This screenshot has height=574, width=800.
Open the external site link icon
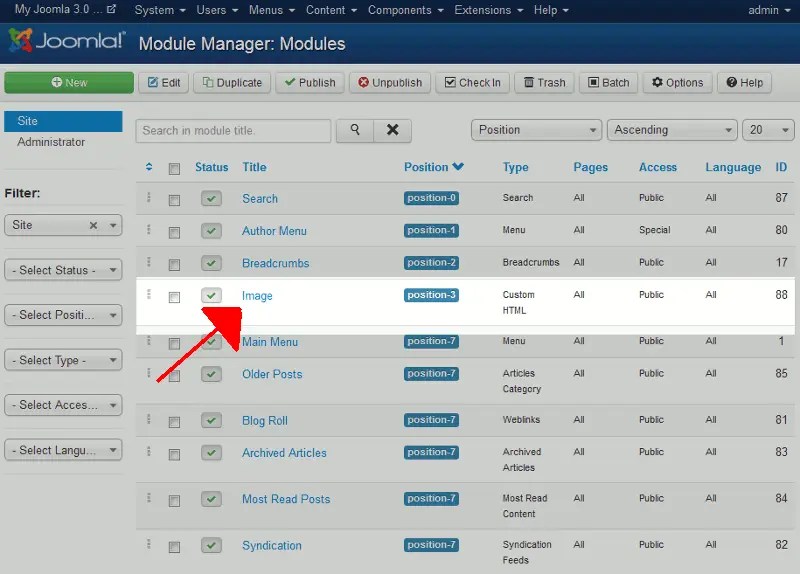coord(111,9)
